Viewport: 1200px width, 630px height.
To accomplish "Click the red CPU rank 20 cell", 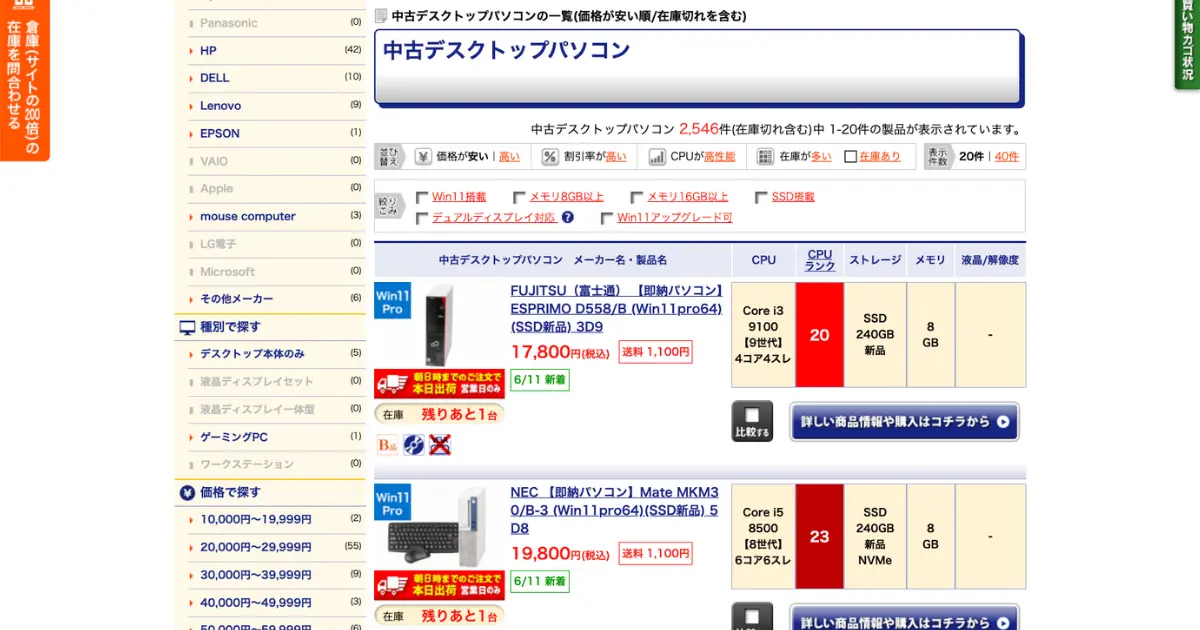I will 820,335.
